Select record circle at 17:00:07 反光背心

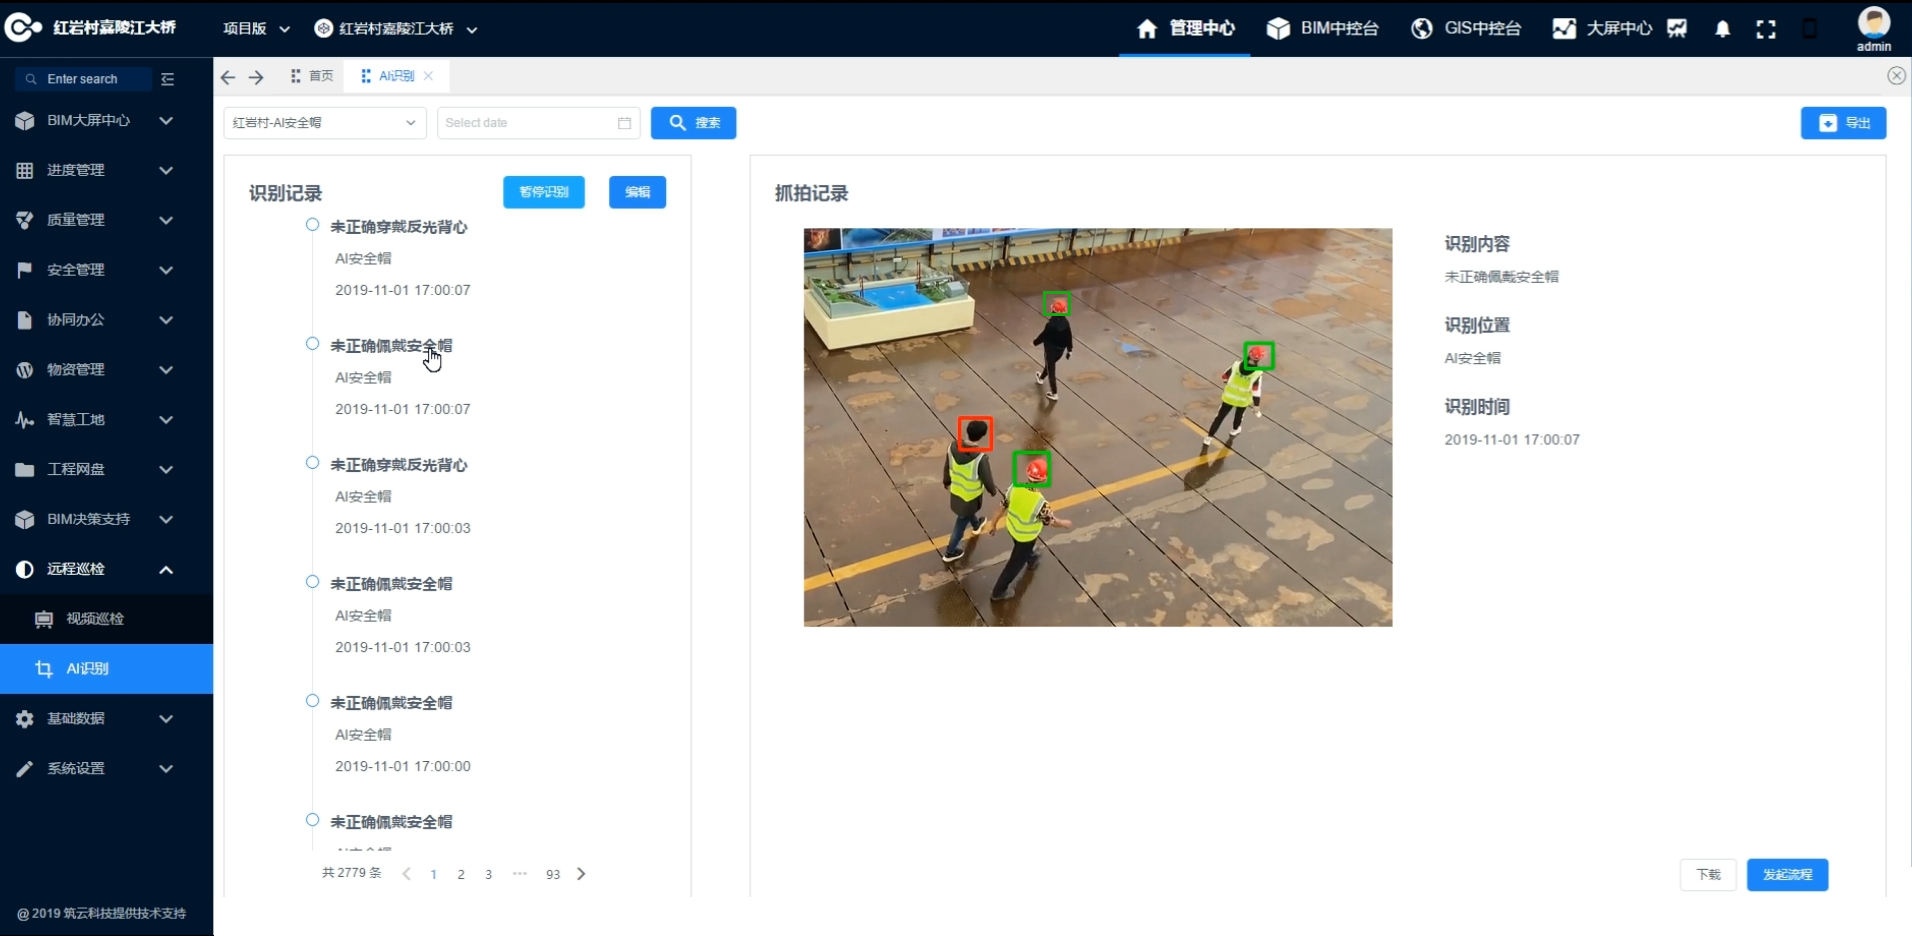point(312,225)
